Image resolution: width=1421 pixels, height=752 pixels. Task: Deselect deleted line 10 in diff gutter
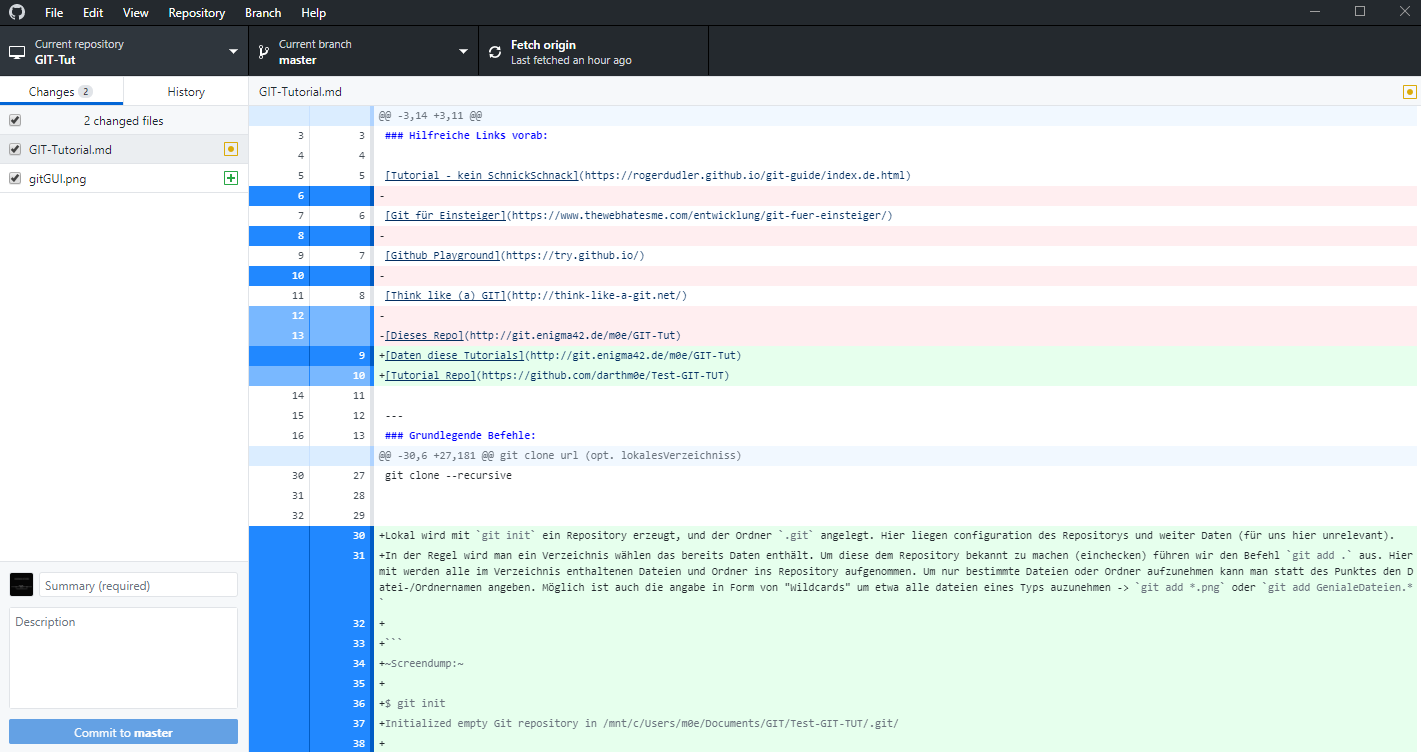pos(310,275)
